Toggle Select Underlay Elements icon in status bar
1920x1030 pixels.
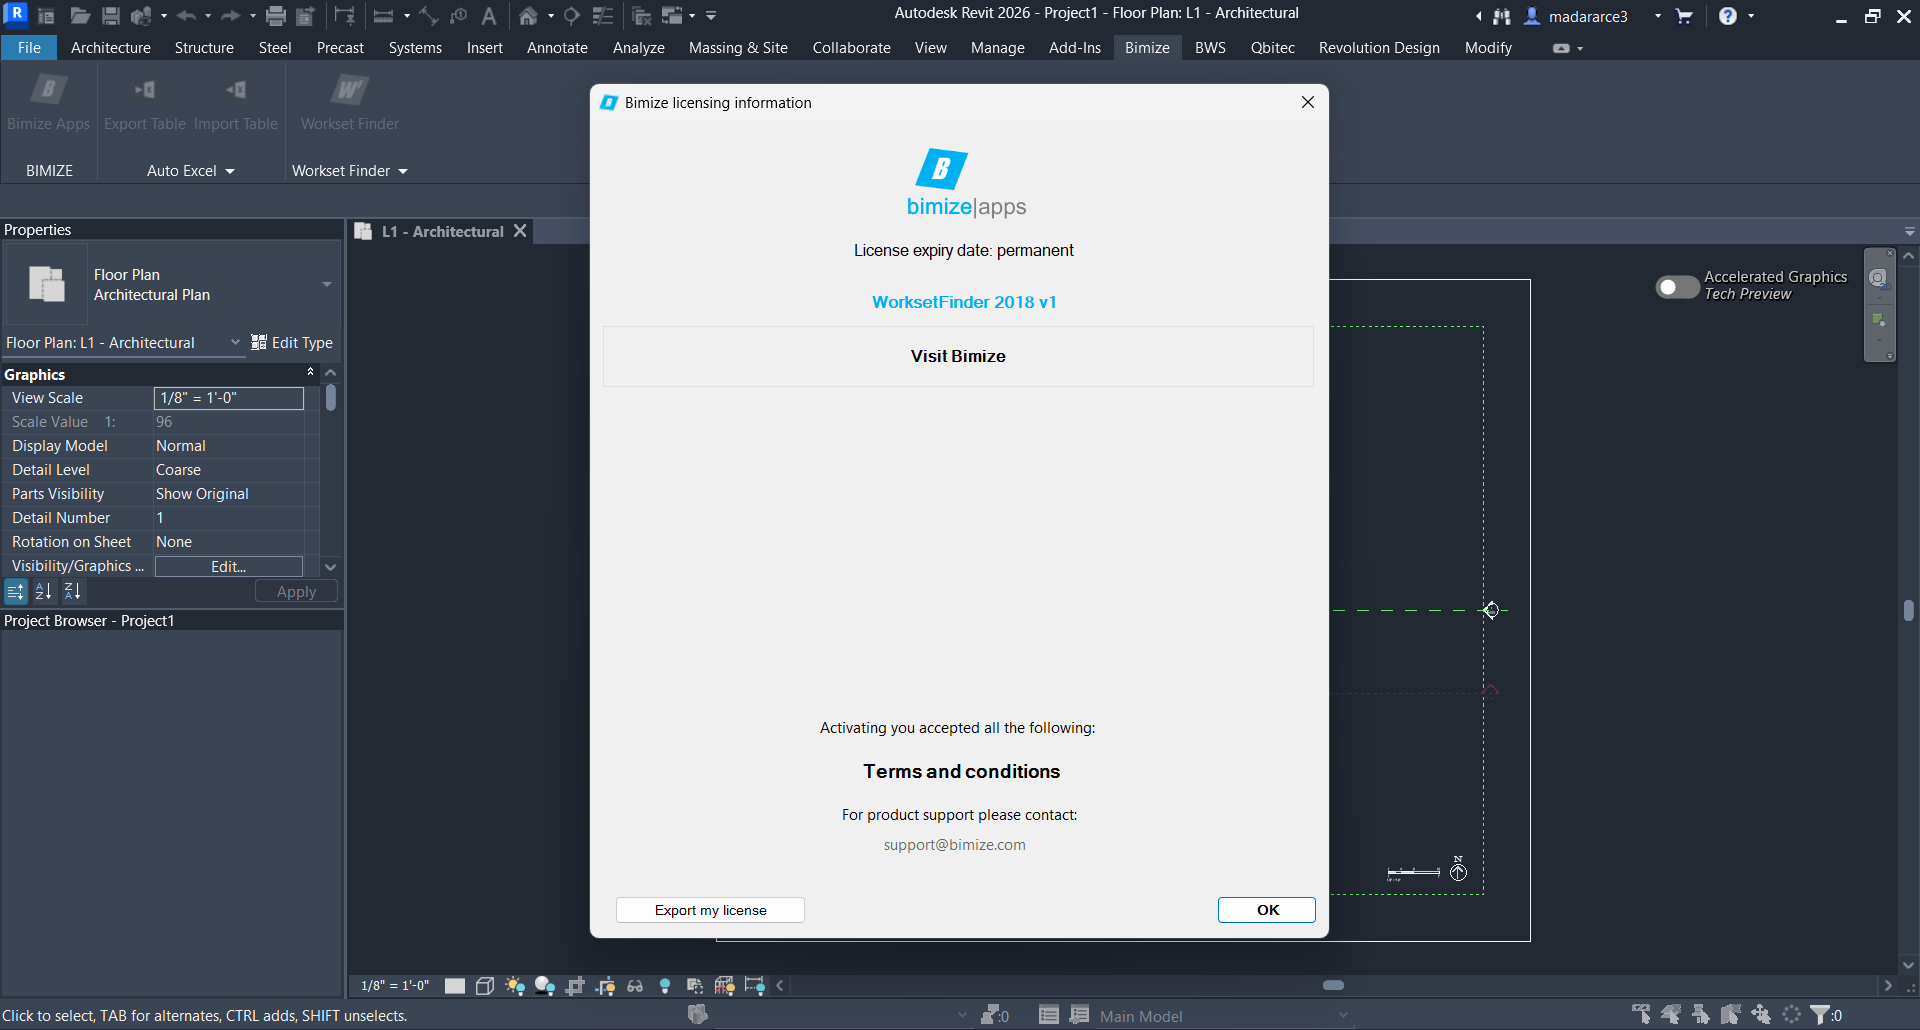tap(1671, 1015)
